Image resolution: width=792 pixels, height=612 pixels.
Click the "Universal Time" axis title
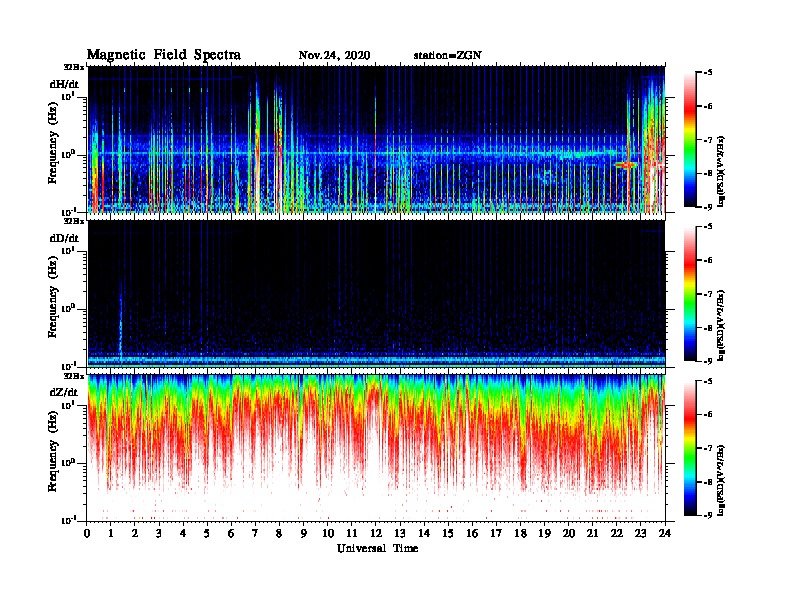(x=377, y=548)
